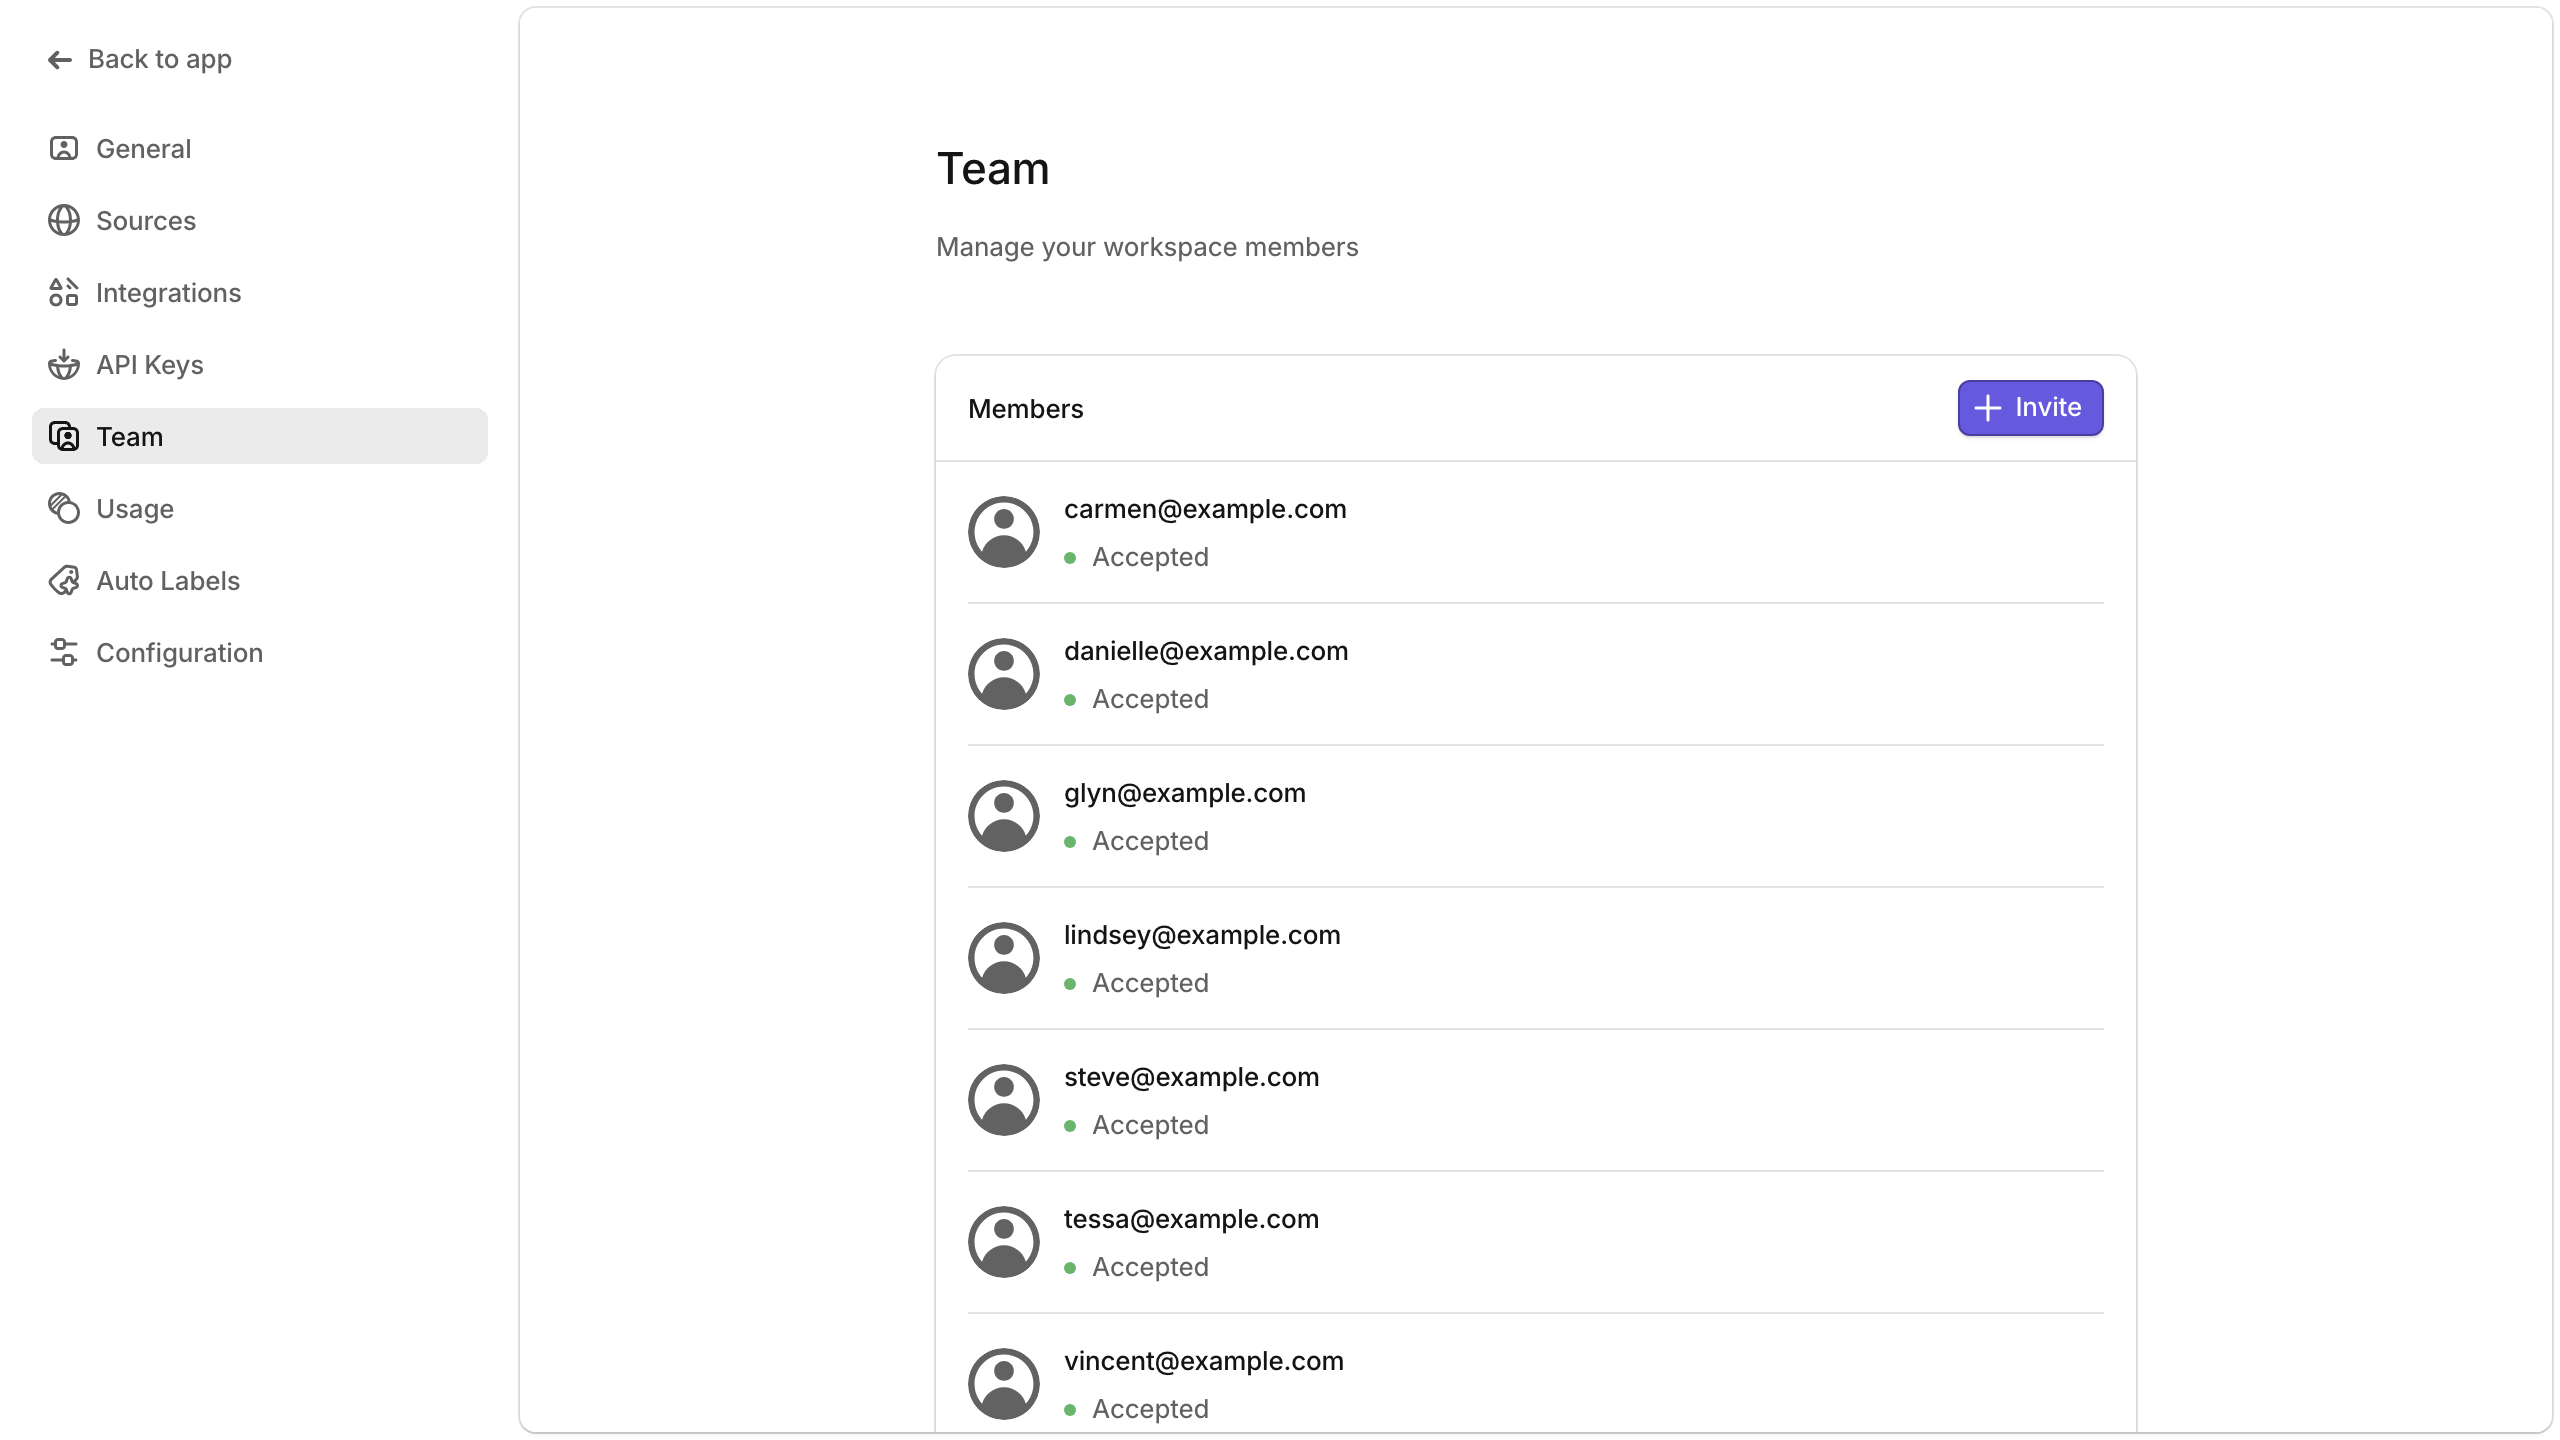The image size is (2560, 1440).
Task: Click the Configuration sliders icon
Action: pyautogui.click(x=63, y=652)
